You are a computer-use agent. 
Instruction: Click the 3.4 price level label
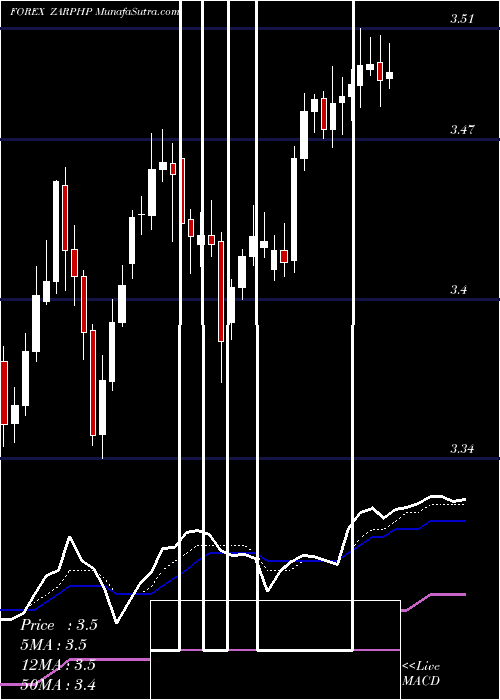458,290
